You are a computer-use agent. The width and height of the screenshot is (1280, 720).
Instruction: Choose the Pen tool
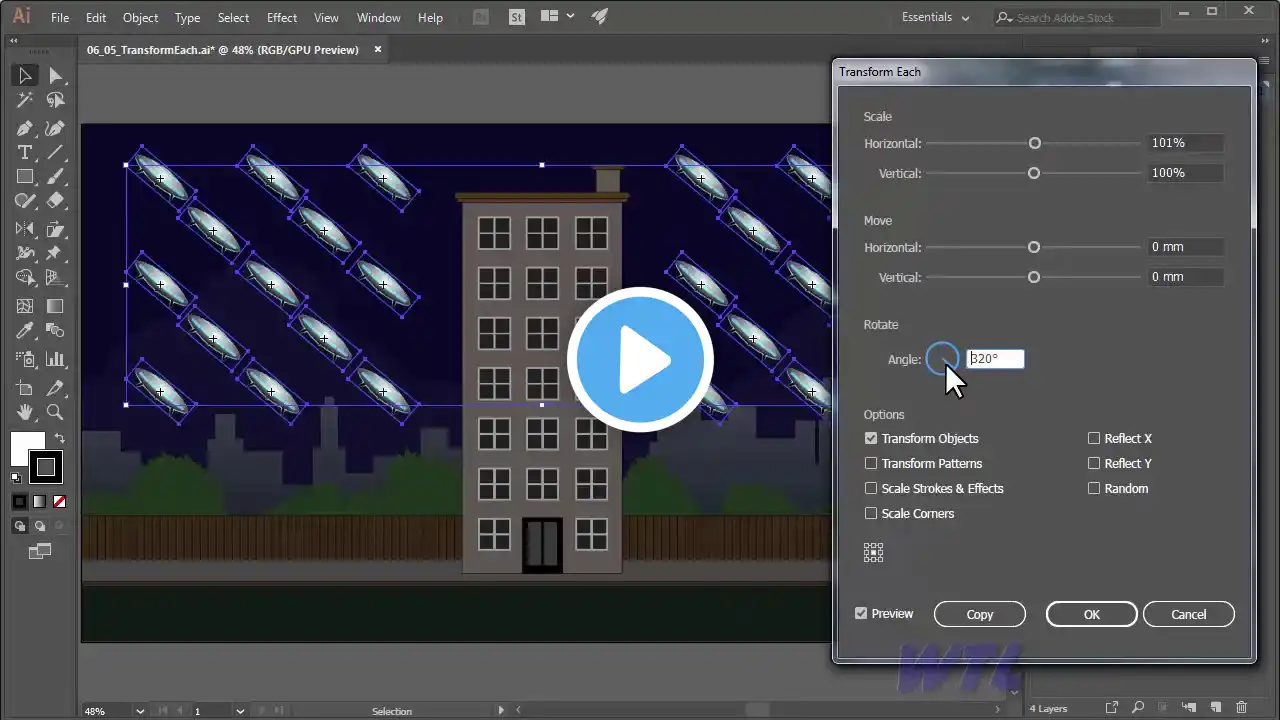(25, 128)
